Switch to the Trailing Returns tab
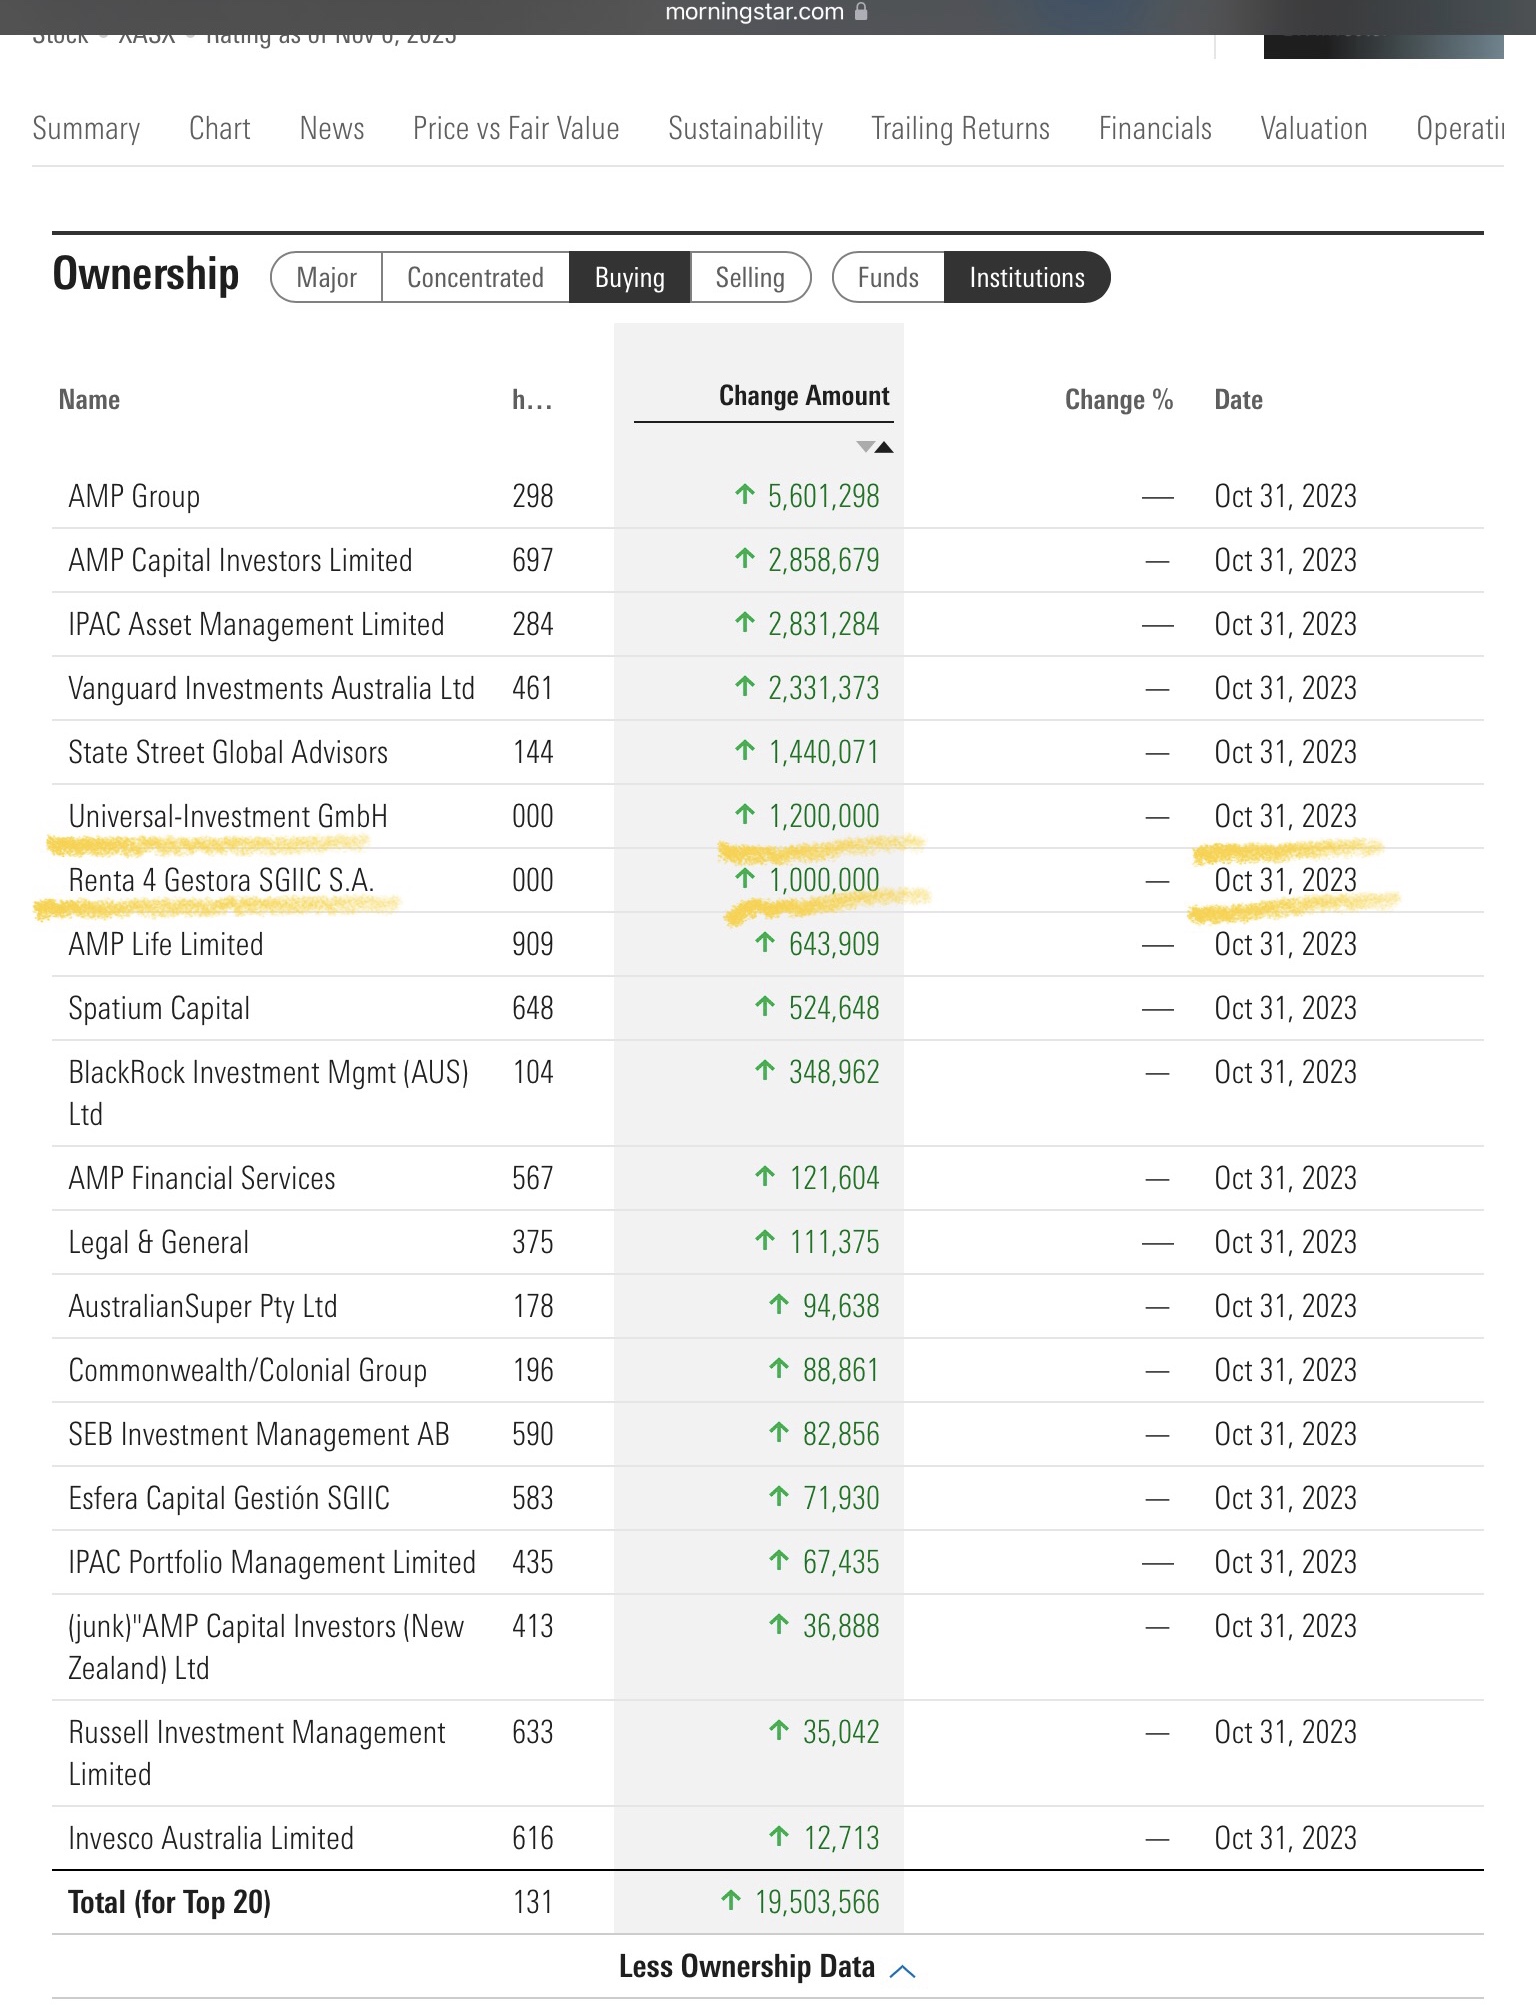The image size is (1536, 2005). click(x=960, y=129)
